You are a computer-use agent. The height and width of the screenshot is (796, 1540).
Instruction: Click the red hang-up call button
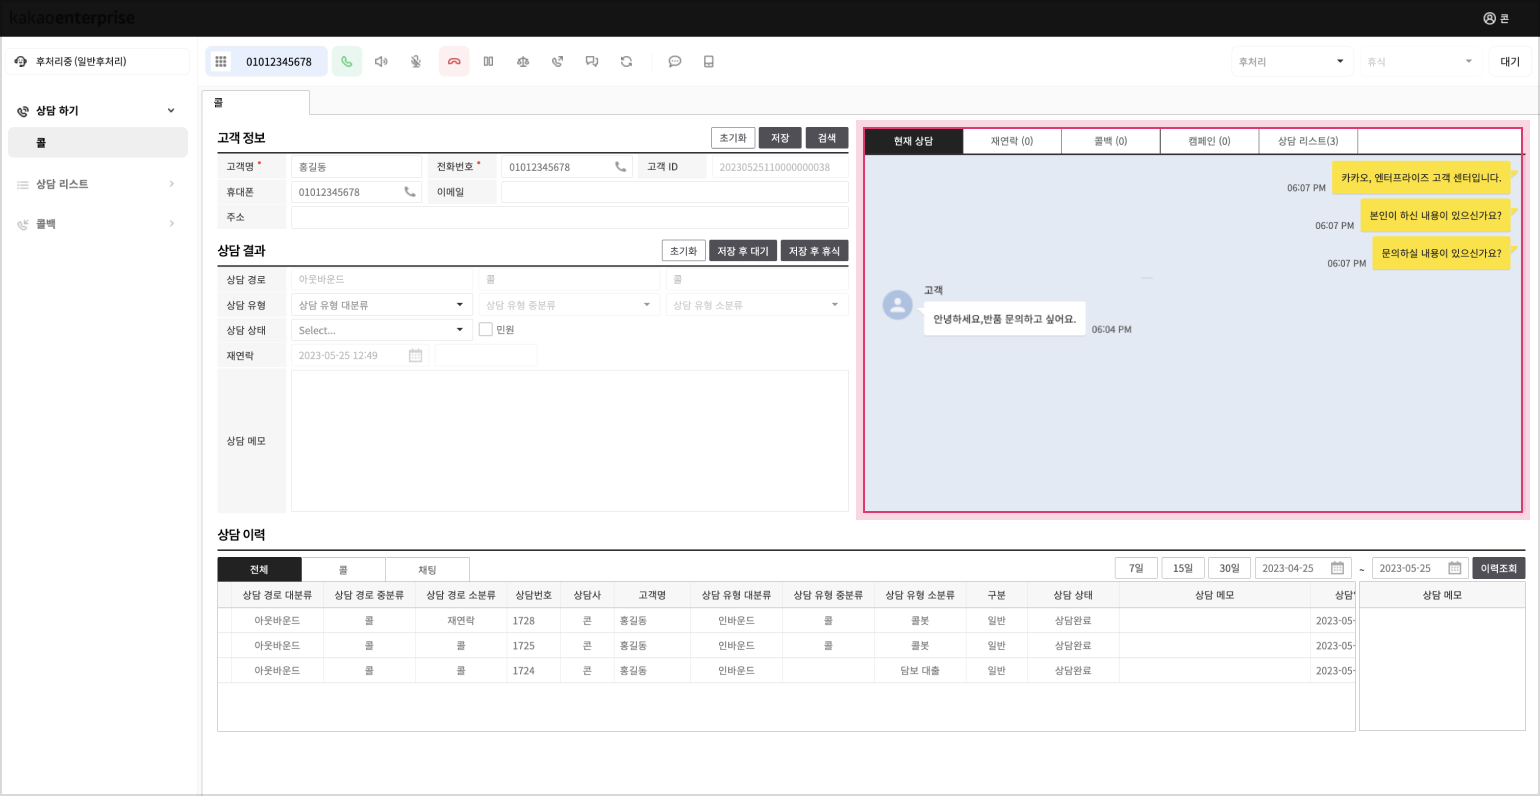pos(454,62)
